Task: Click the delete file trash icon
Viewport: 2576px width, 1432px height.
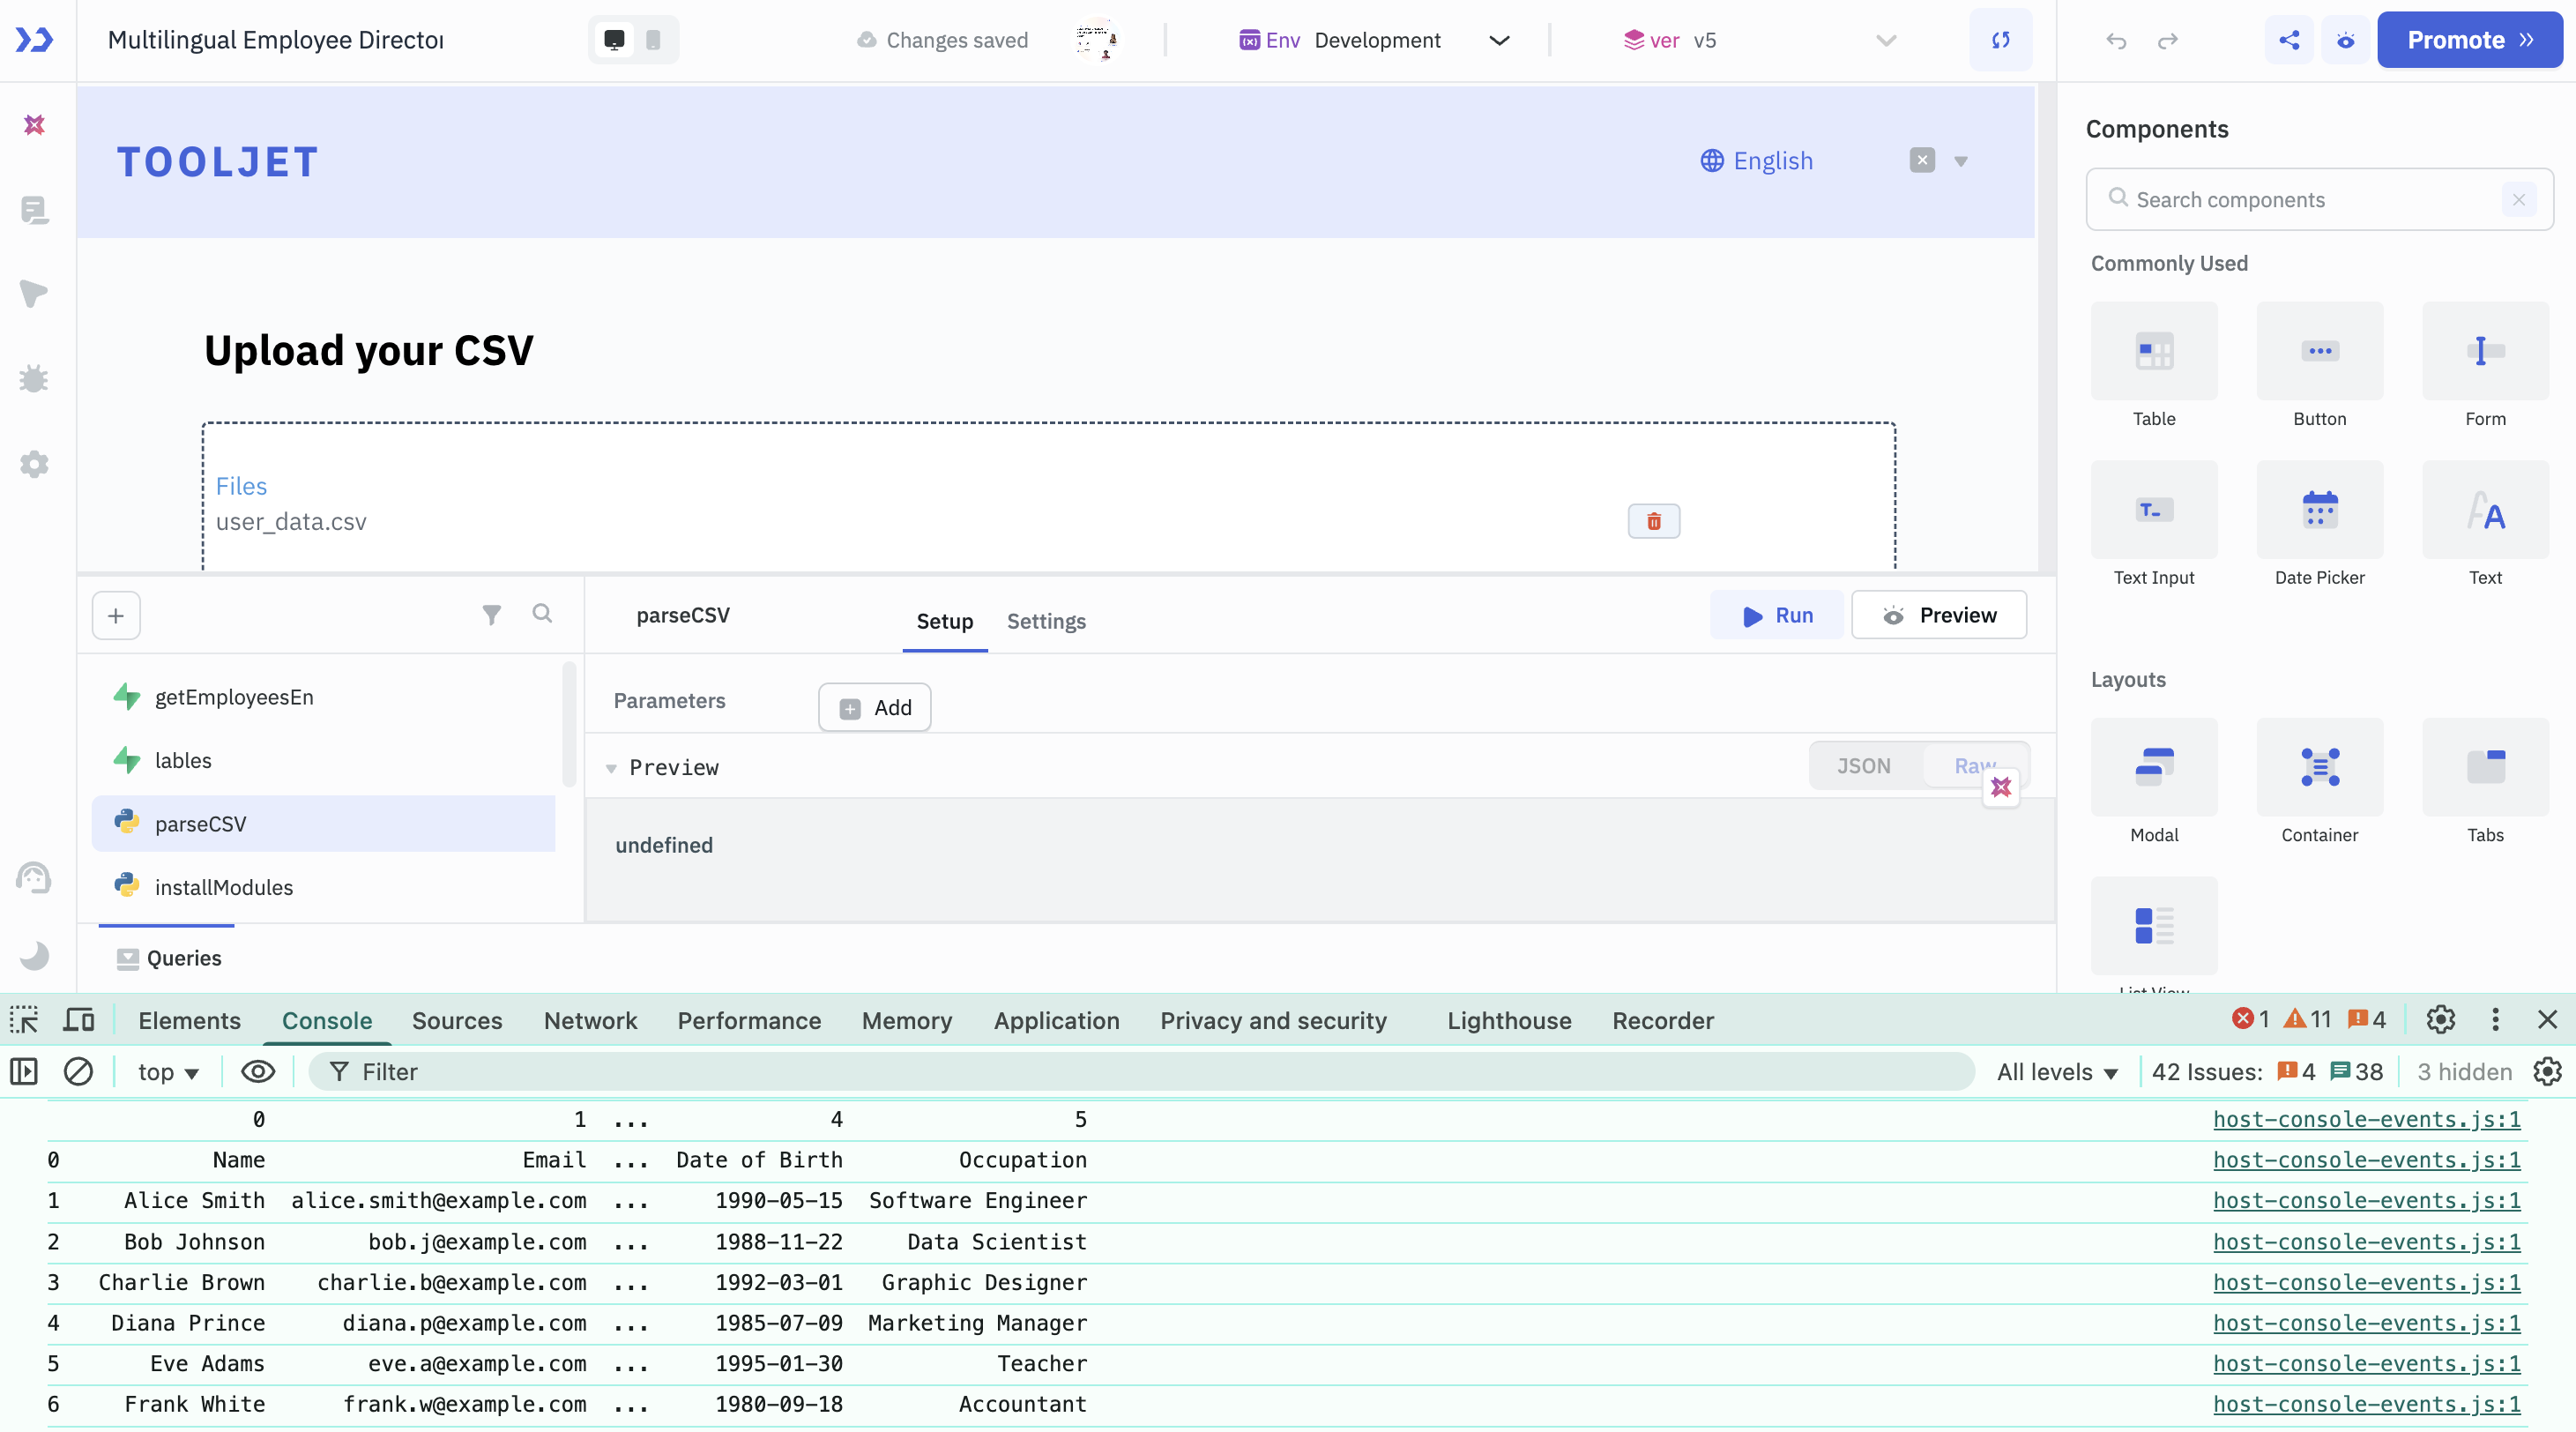Action: (1653, 521)
